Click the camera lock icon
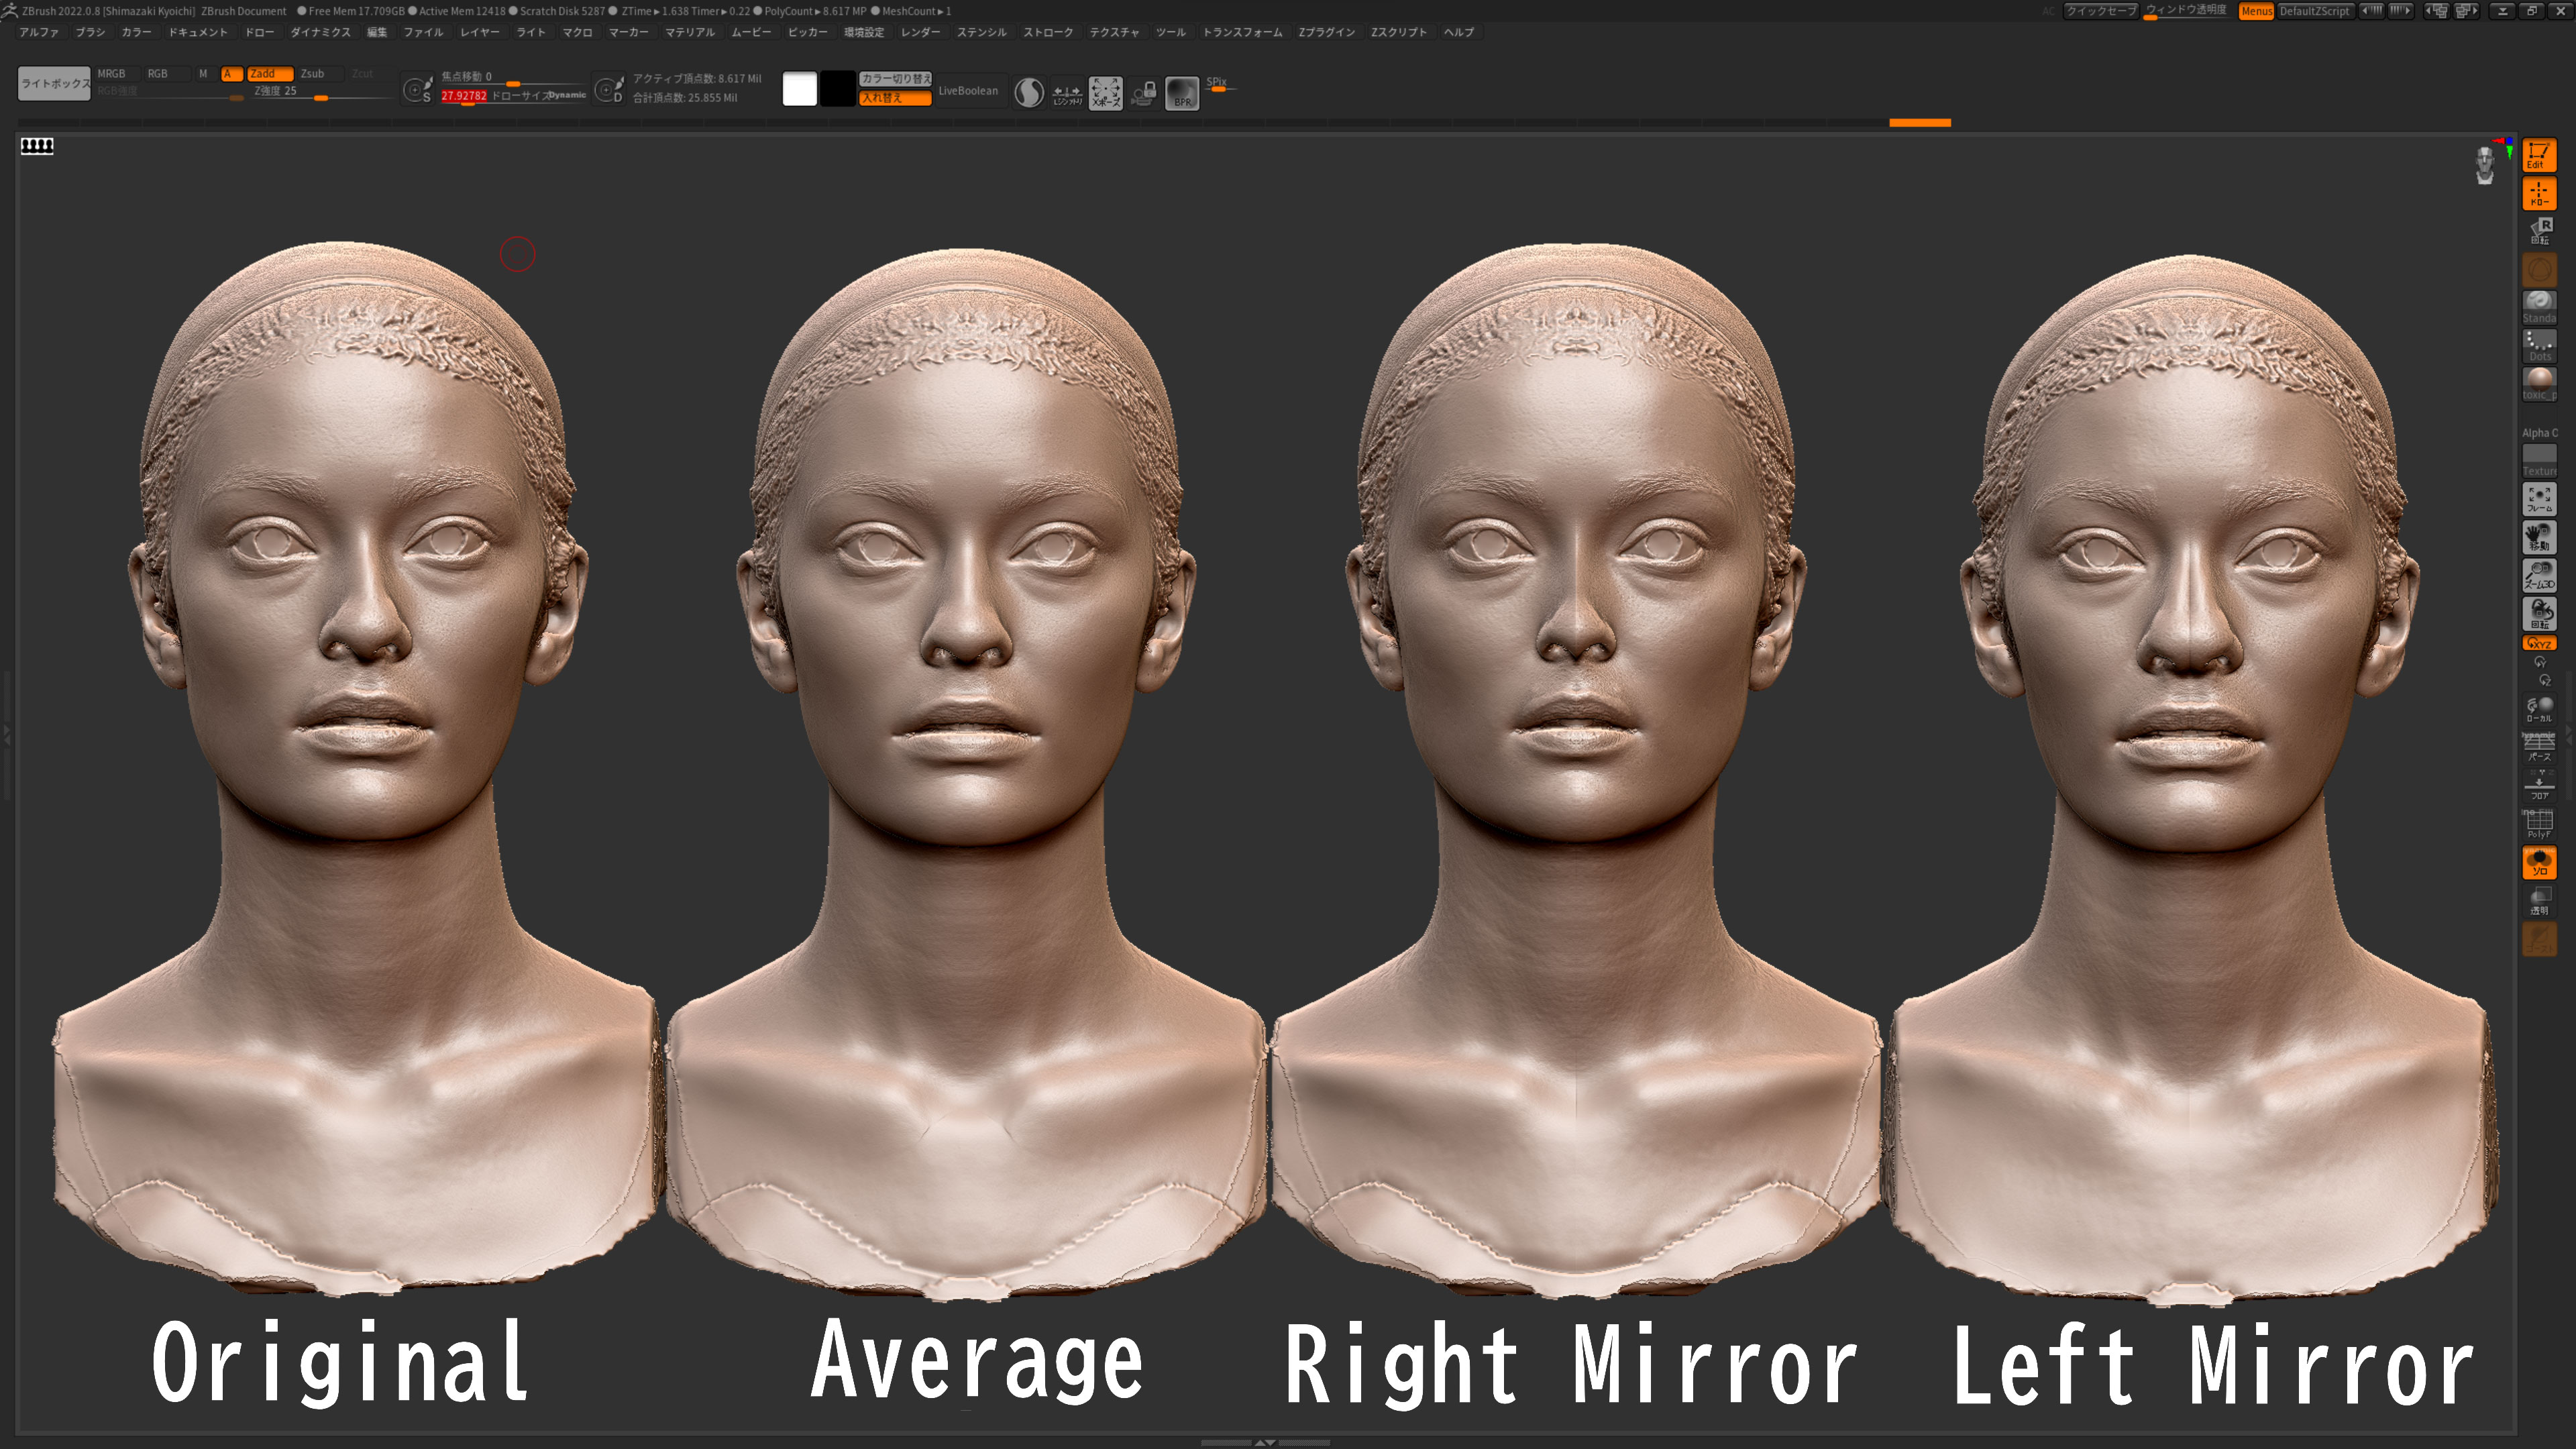The height and width of the screenshot is (1449, 2576). (x=1143, y=93)
